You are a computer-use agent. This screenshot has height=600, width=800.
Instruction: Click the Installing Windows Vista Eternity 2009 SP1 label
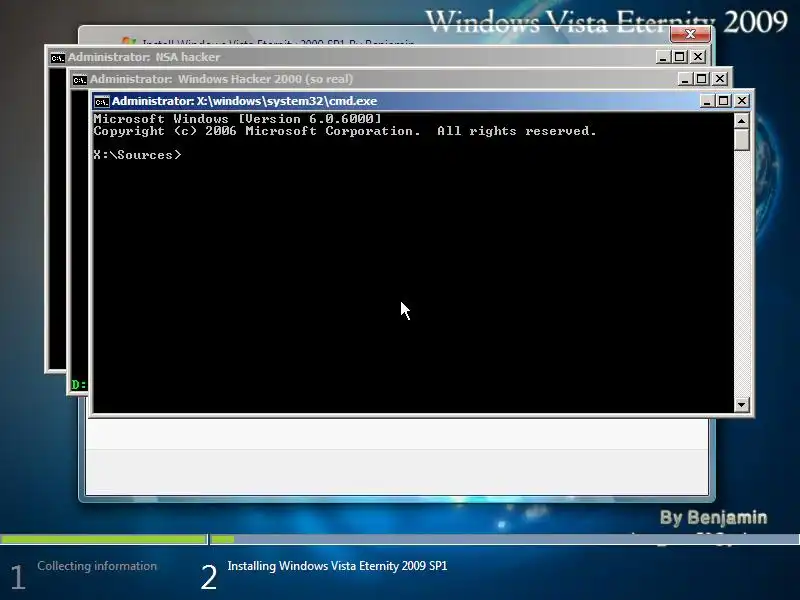pos(337,566)
